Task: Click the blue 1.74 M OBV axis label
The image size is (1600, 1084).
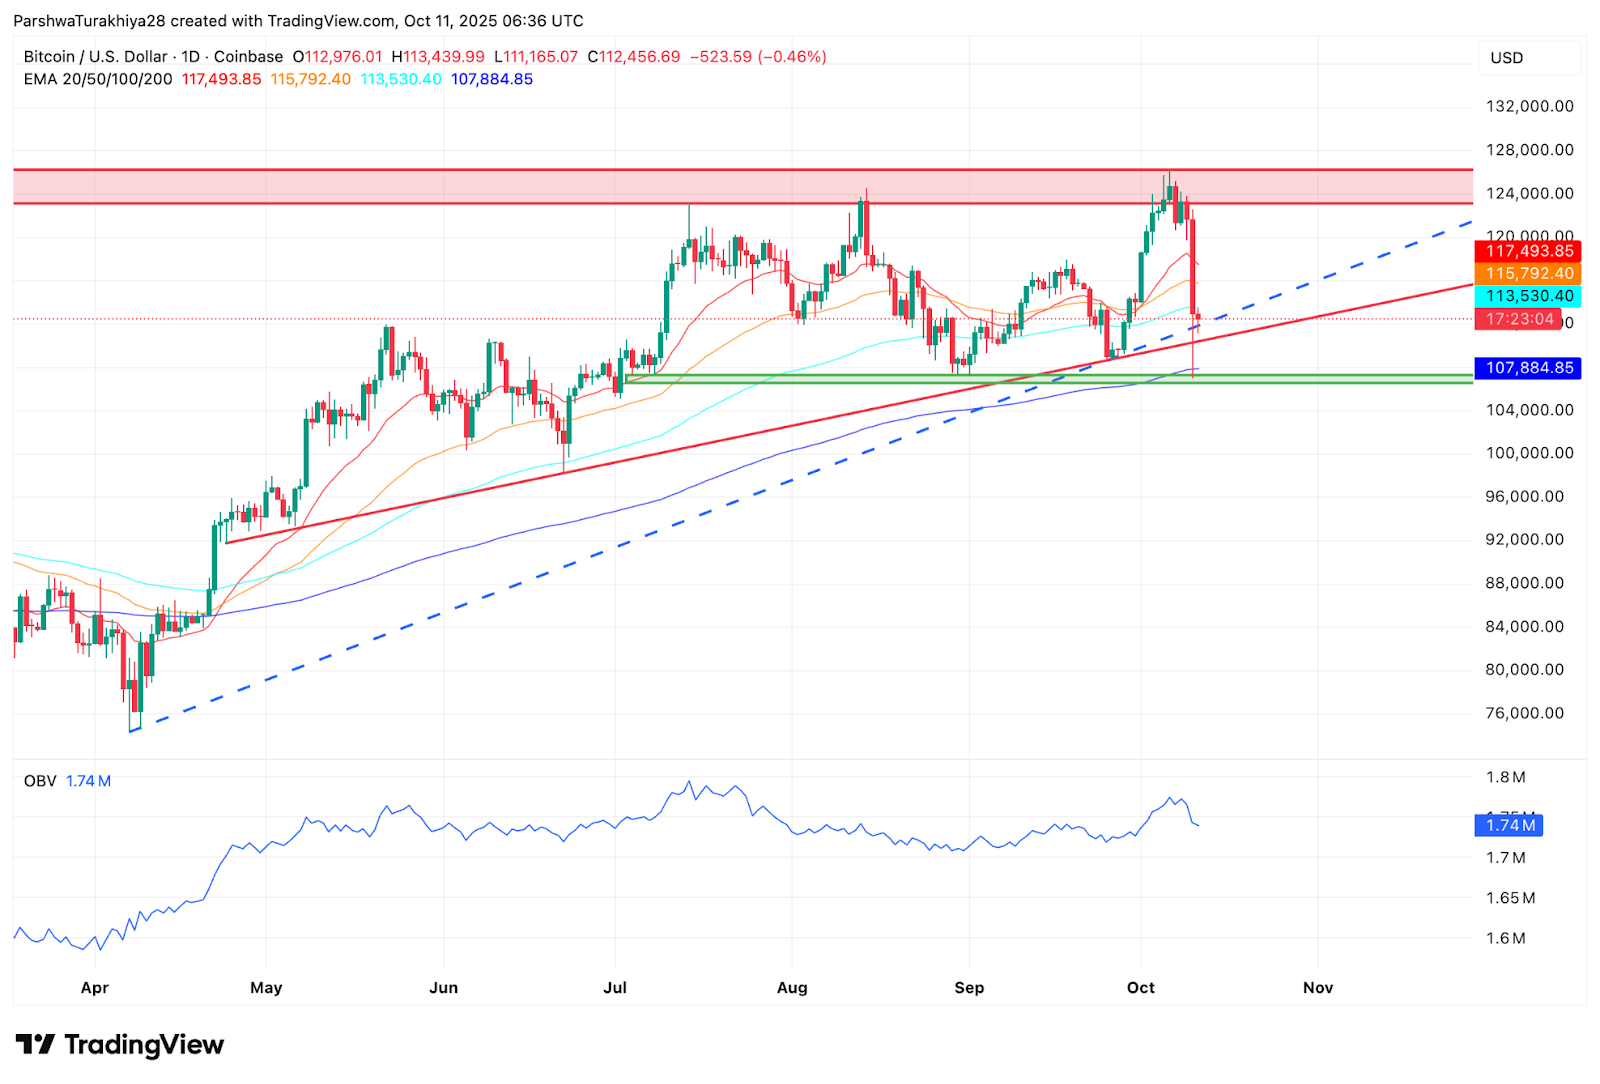Action: 1509,825
